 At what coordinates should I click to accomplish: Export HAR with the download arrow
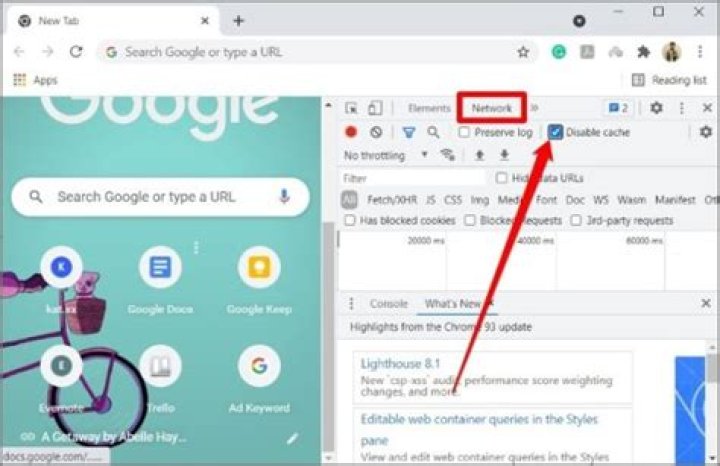point(504,155)
